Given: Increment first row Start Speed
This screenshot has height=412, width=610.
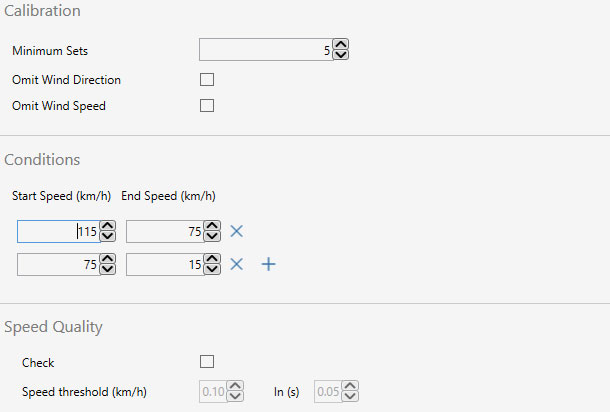Looking at the screenshot, I should (108, 226).
